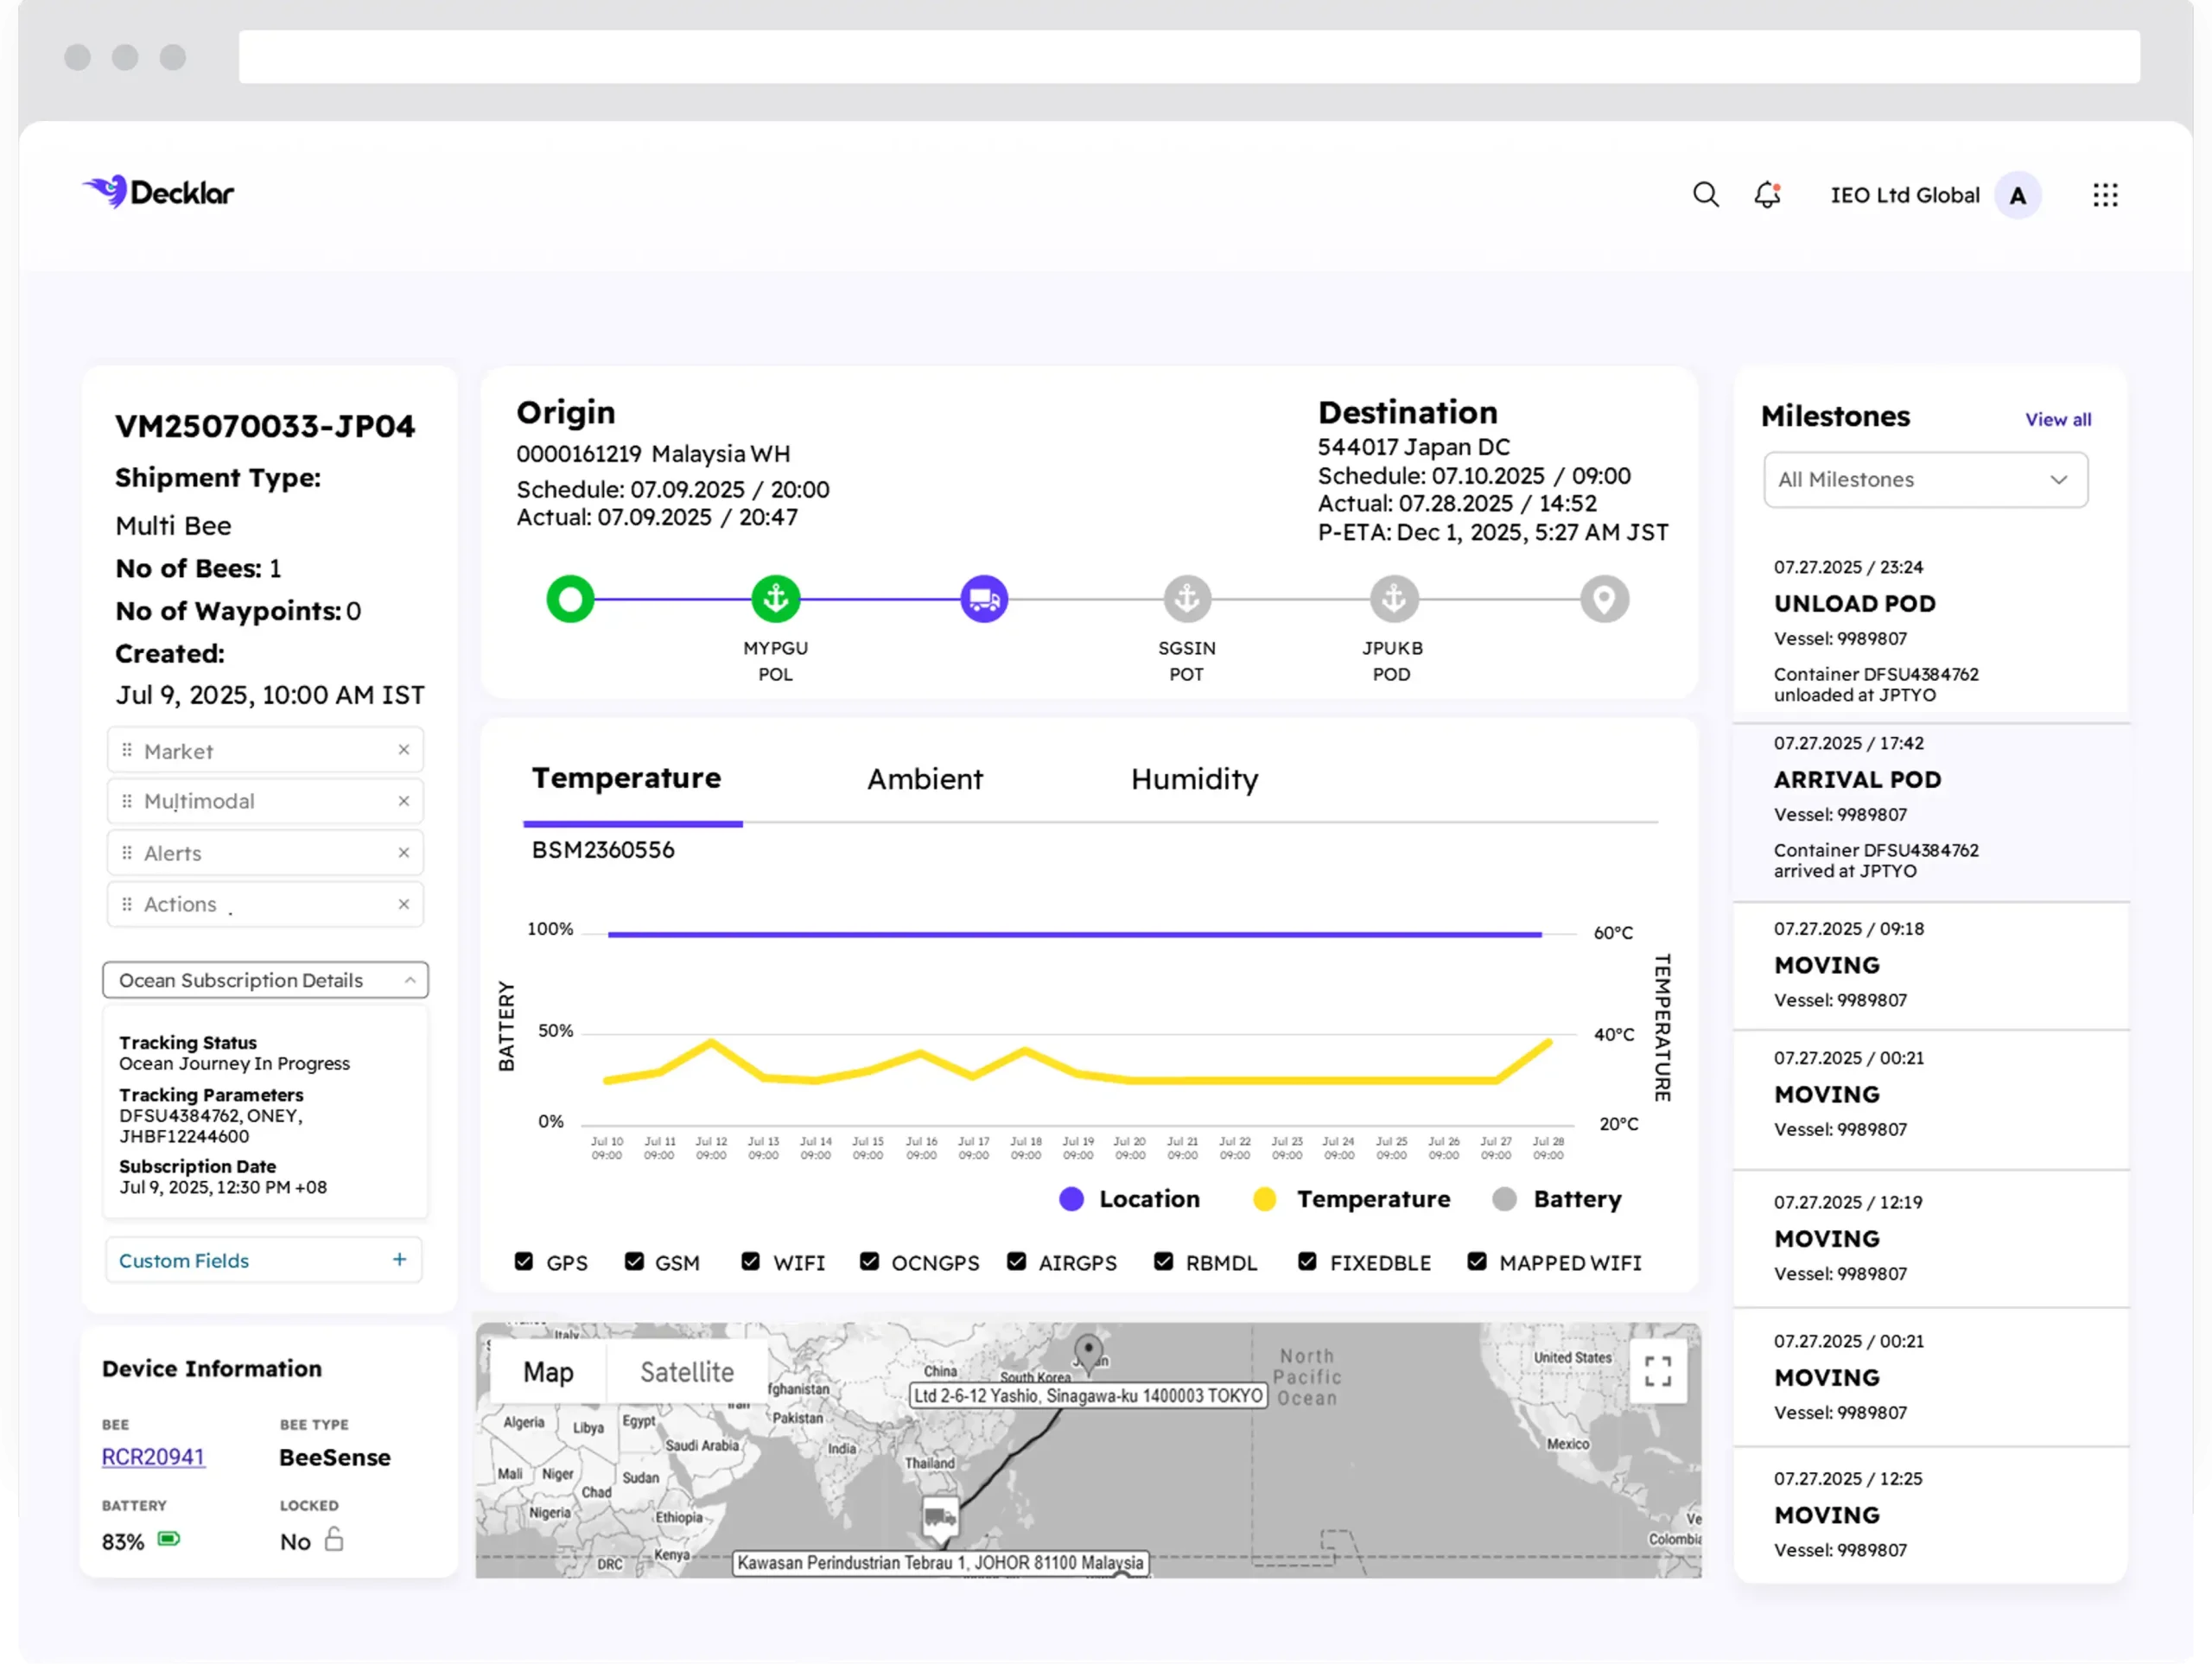Switch map to Satellite view
The height and width of the screenshot is (1664, 2212).
point(686,1372)
